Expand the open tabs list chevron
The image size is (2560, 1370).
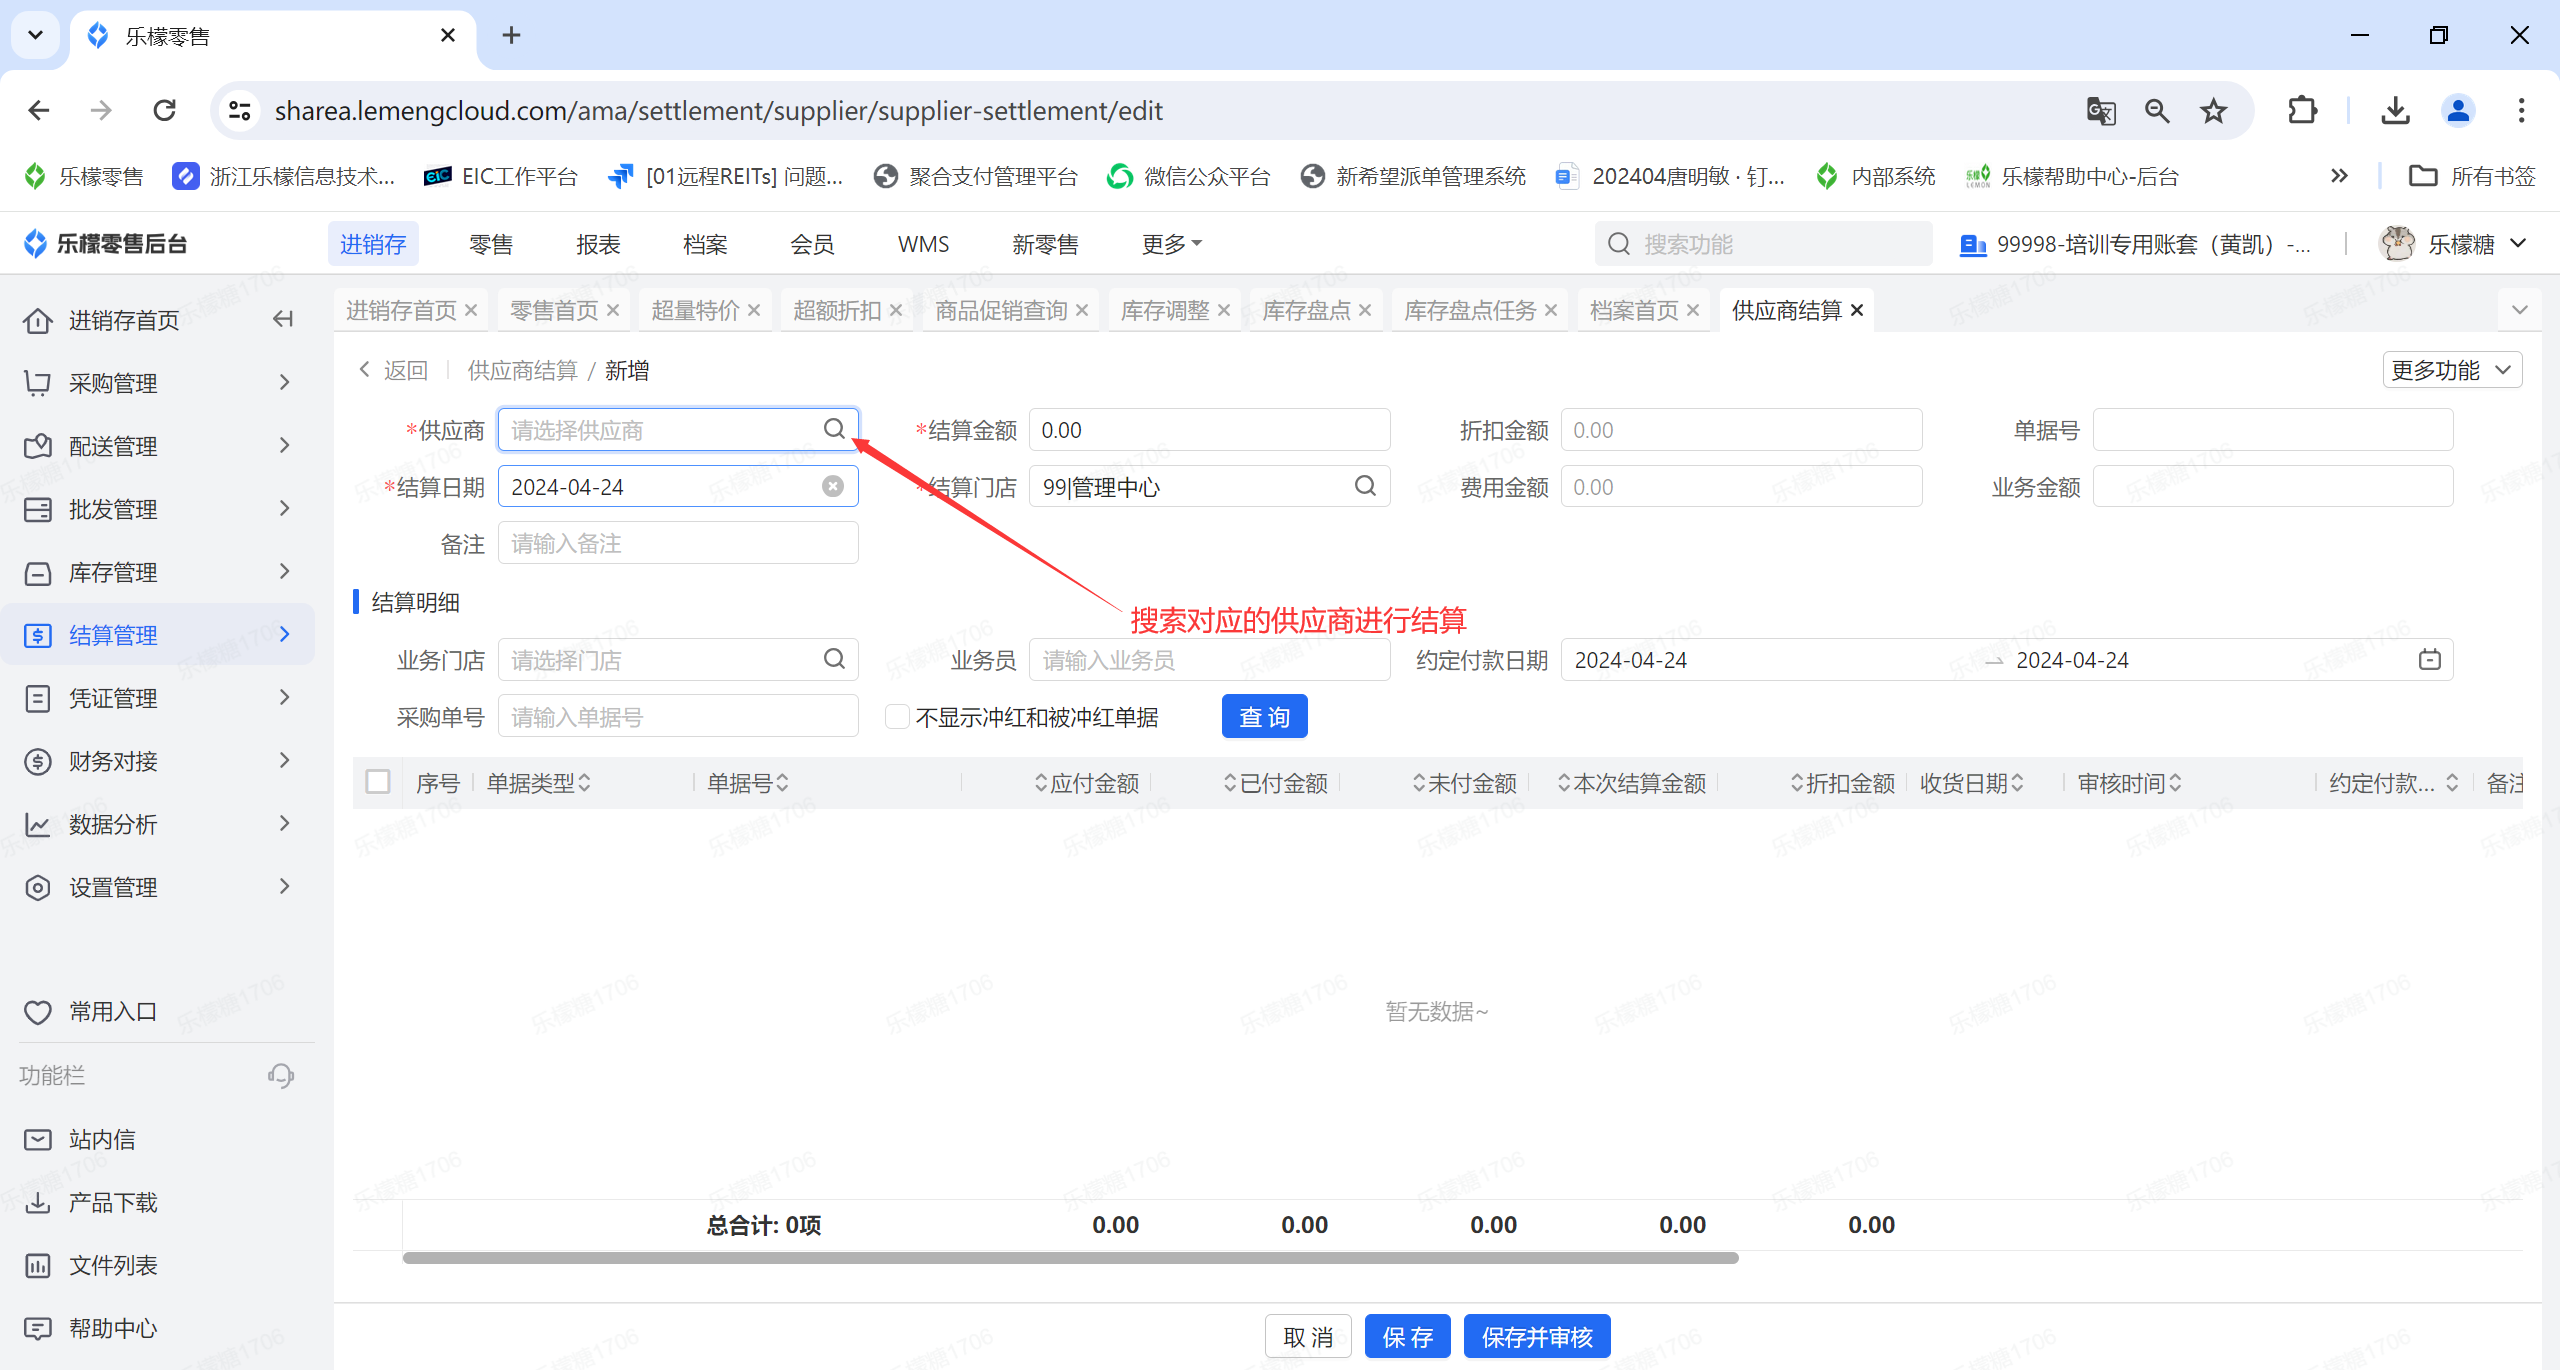click(x=2519, y=310)
